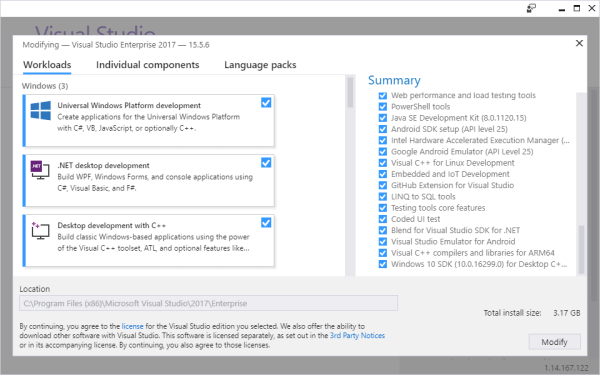
Task: Click the Modify button
Action: click(554, 342)
